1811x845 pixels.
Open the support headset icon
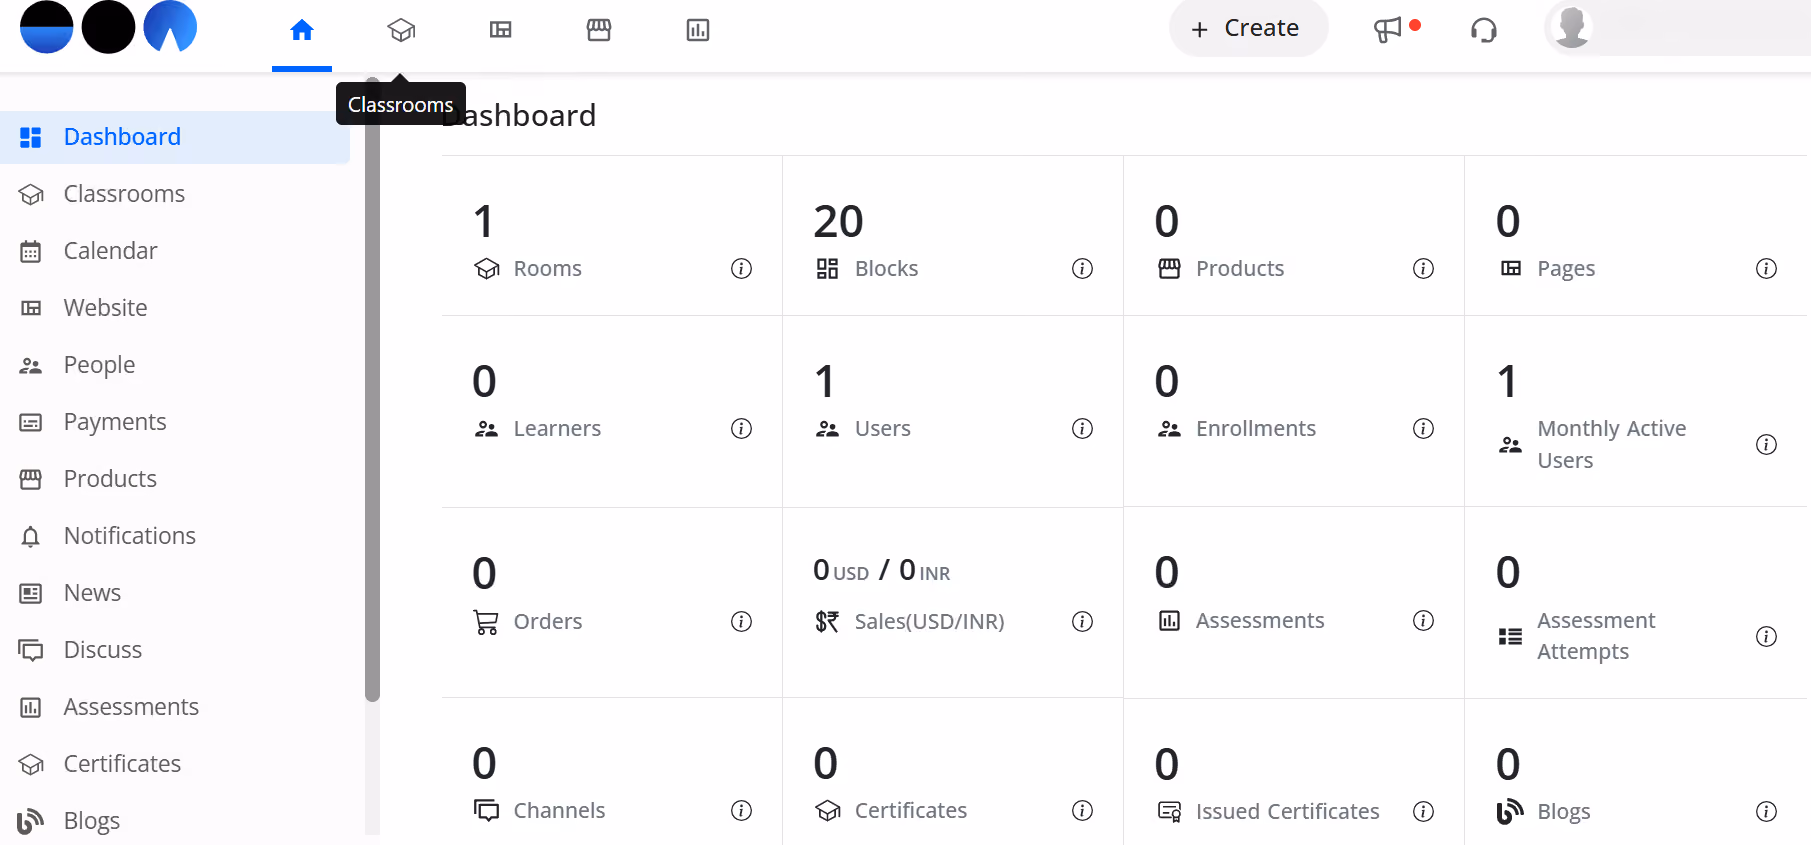click(x=1484, y=30)
